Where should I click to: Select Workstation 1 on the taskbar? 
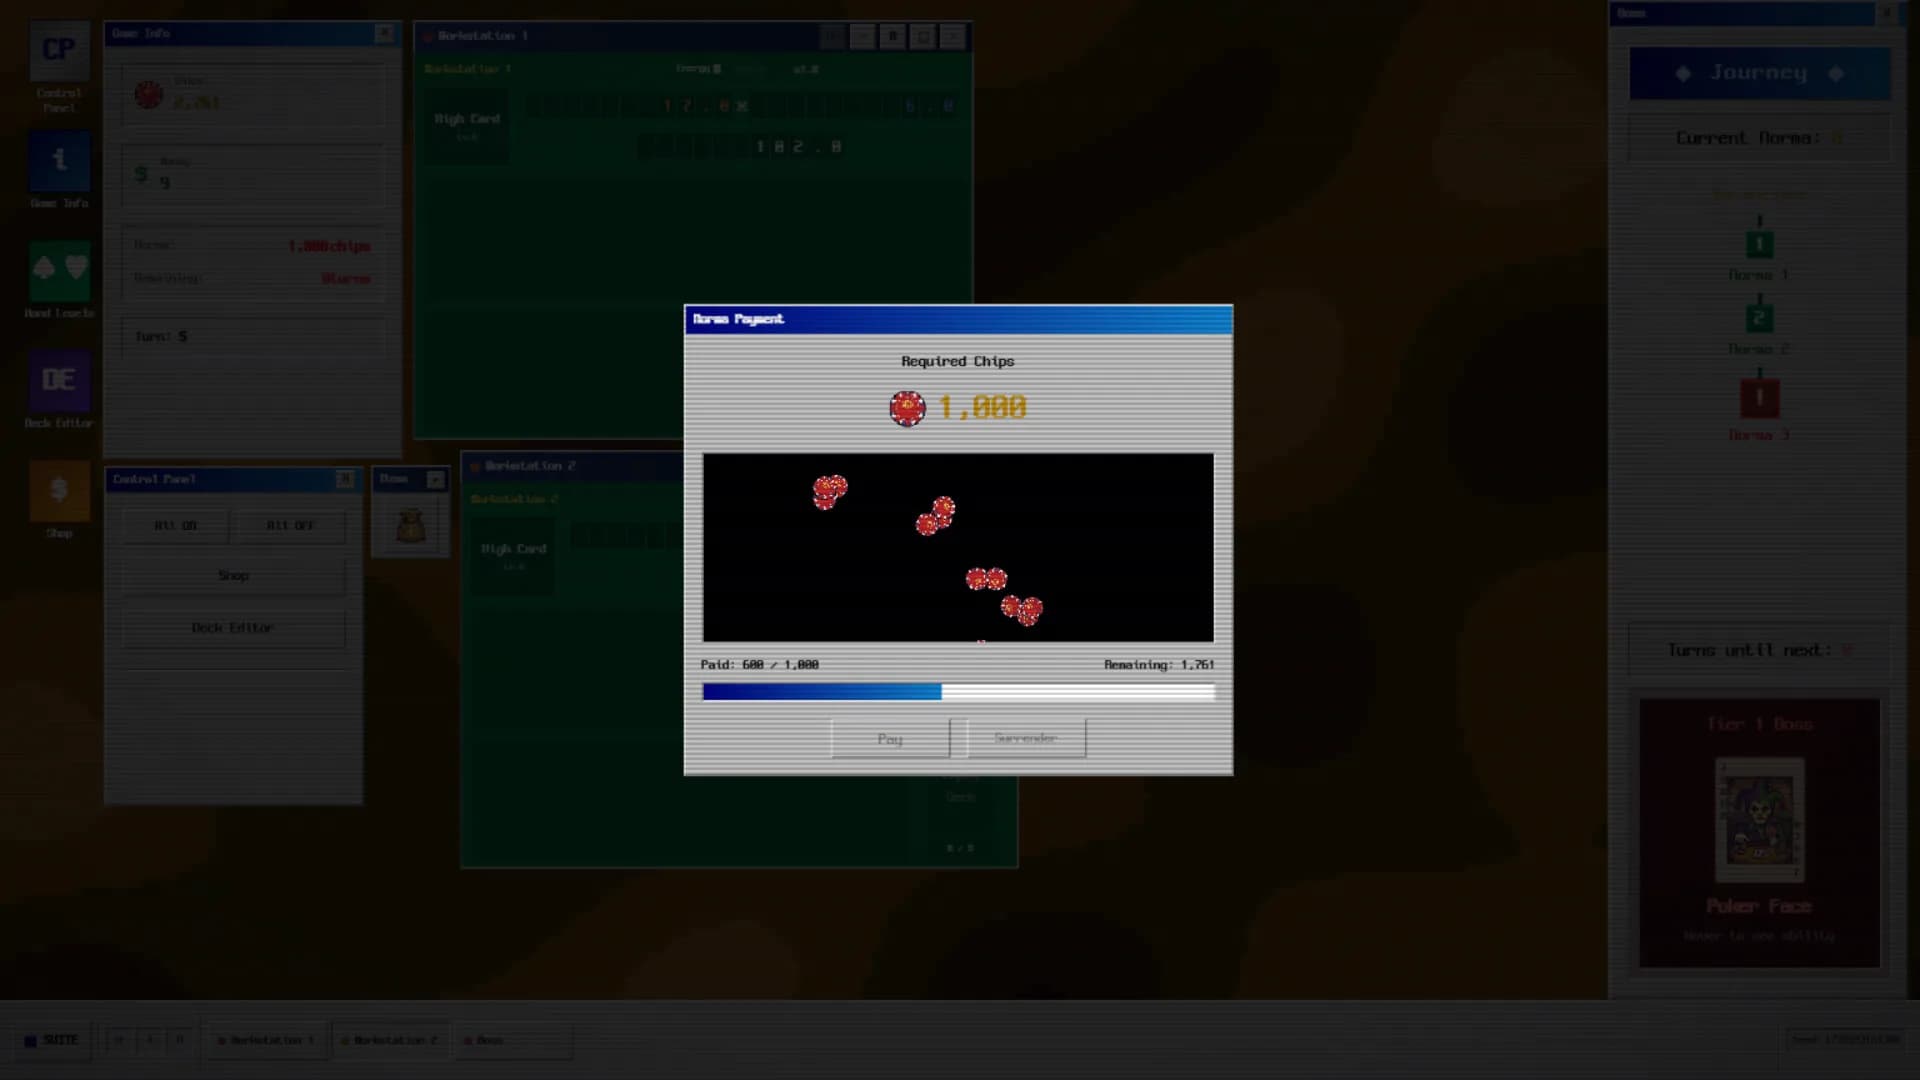pyautogui.click(x=266, y=1041)
